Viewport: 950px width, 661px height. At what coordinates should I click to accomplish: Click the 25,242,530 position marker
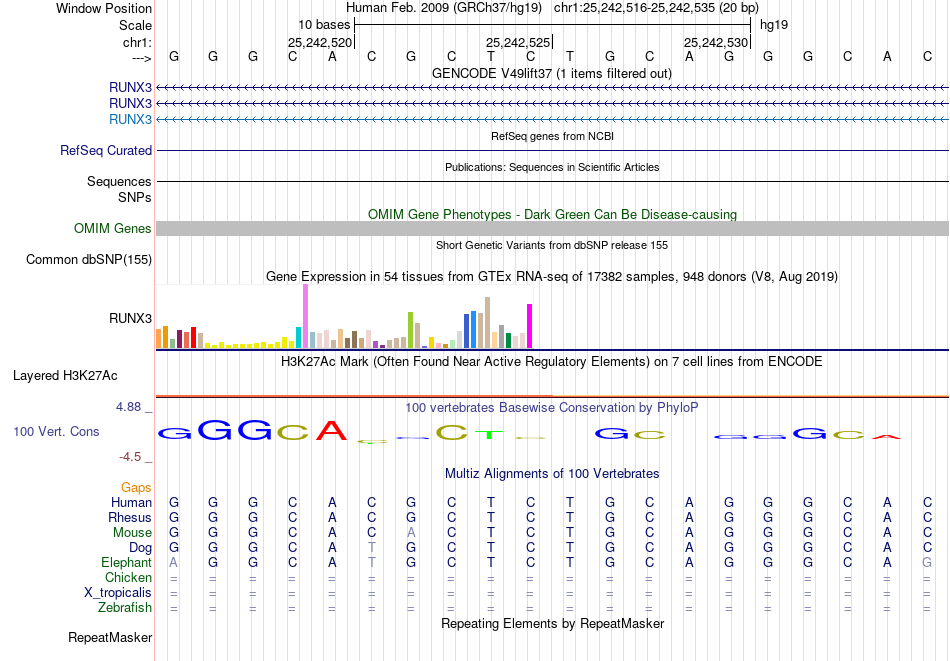pyautogui.click(x=716, y=42)
